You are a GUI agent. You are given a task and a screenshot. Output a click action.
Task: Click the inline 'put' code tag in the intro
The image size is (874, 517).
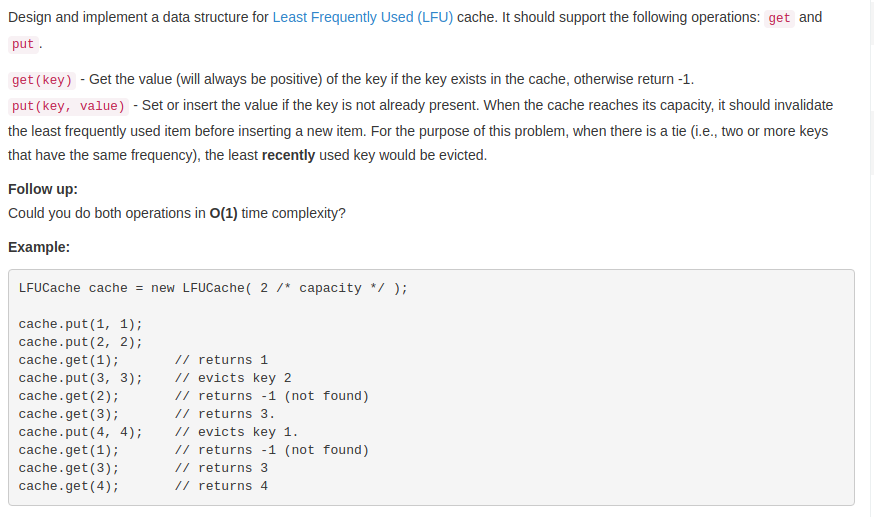coord(23,45)
